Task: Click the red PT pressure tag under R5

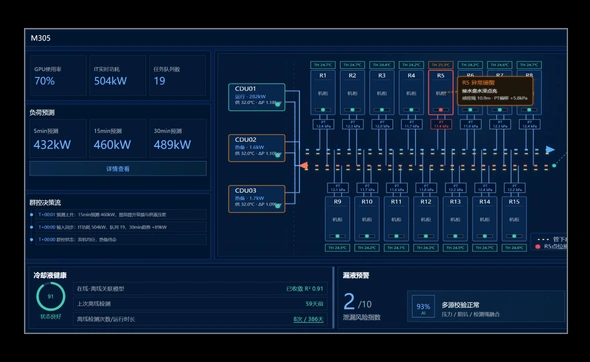Action: [x=441, y=125]
